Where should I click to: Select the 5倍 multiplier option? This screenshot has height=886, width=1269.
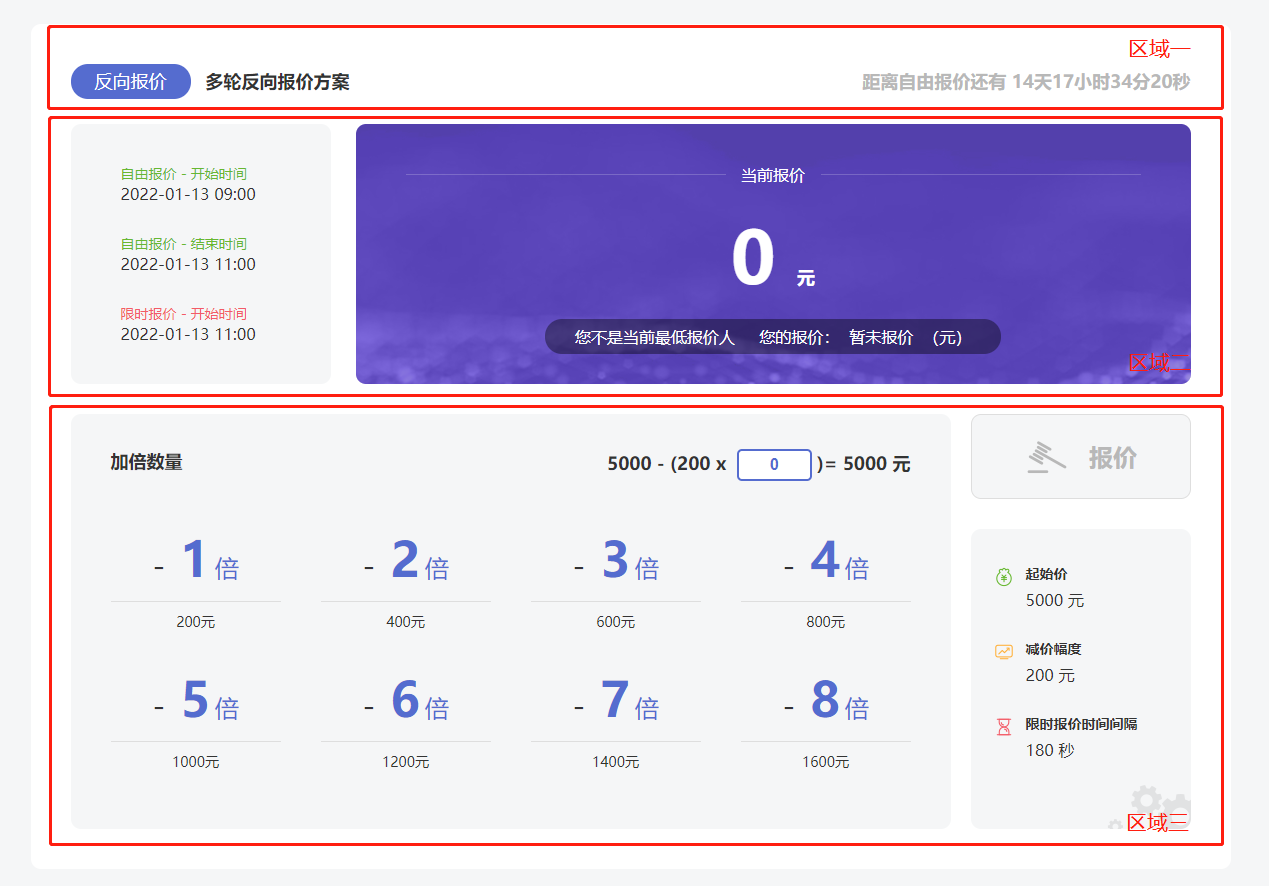coord(196,702)
